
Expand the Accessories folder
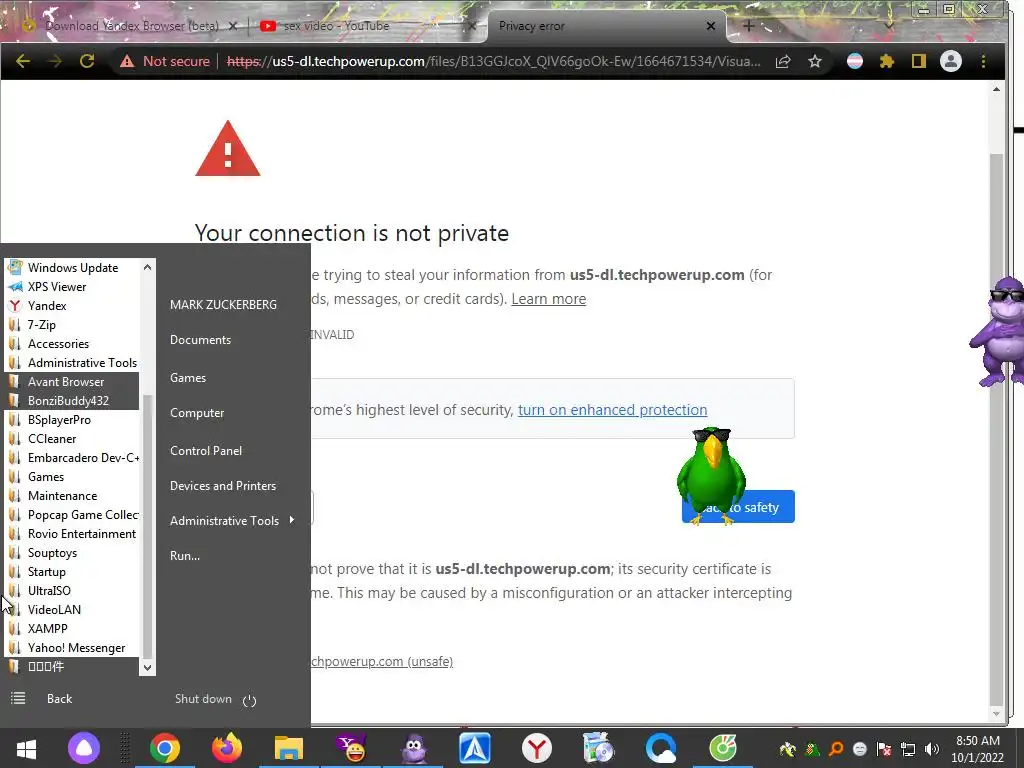point(72,344)
